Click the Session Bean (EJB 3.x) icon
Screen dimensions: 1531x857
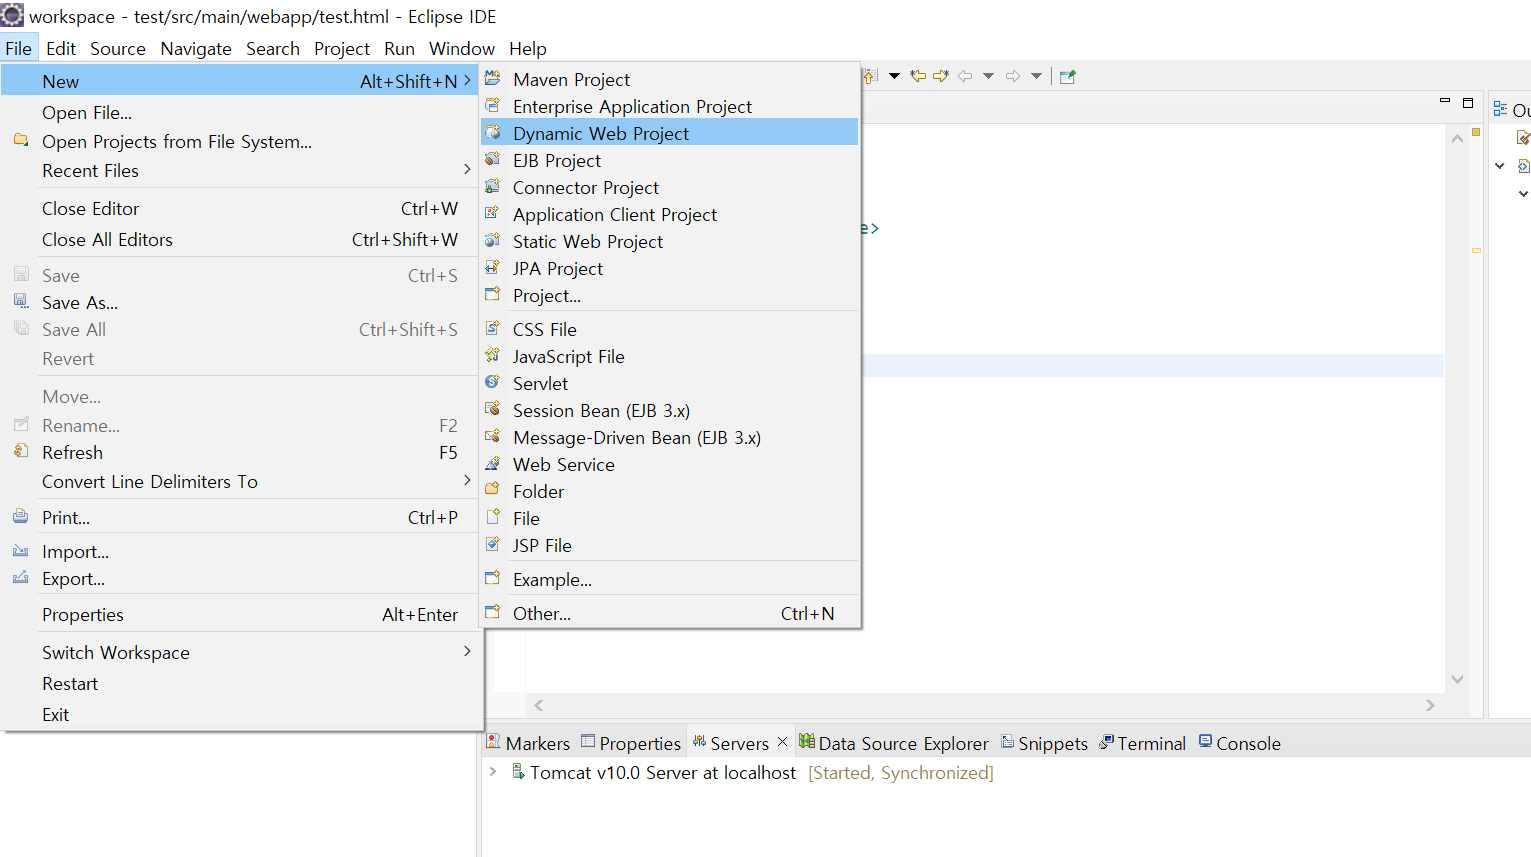pos(493,410)
